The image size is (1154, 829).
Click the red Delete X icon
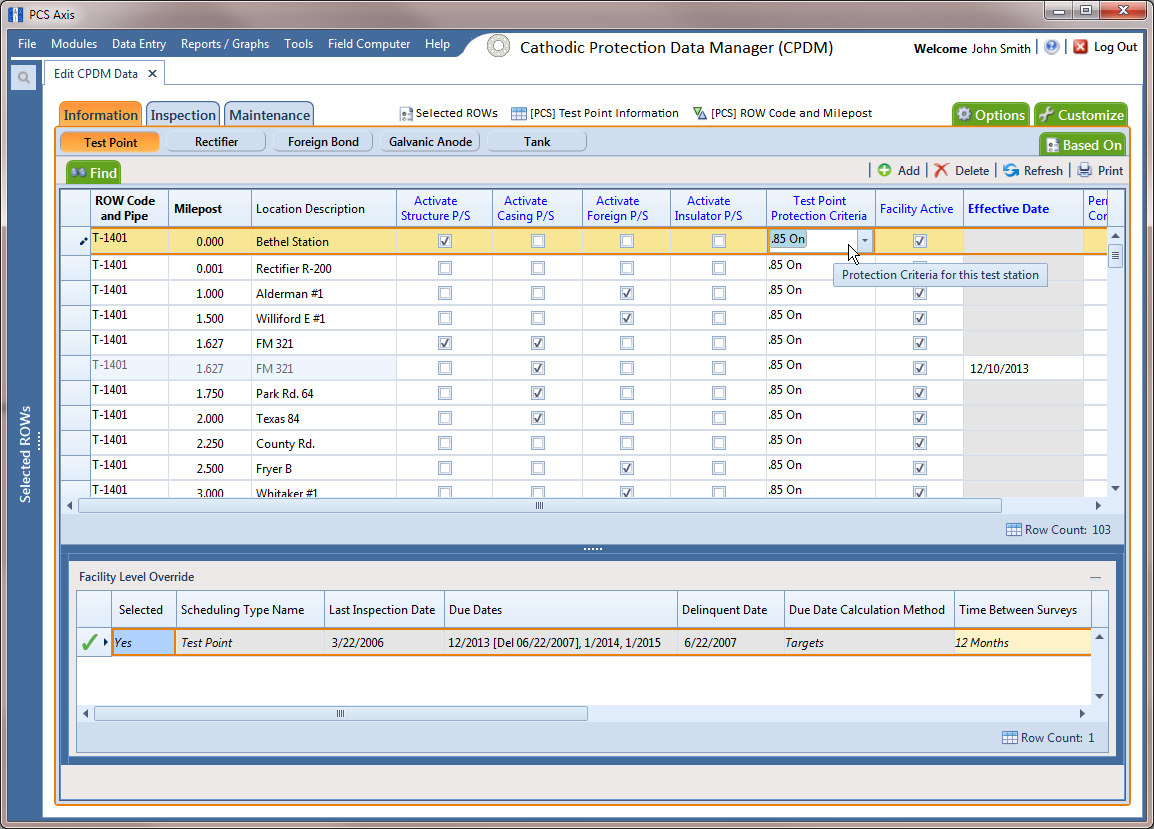[x=941, y=170]
